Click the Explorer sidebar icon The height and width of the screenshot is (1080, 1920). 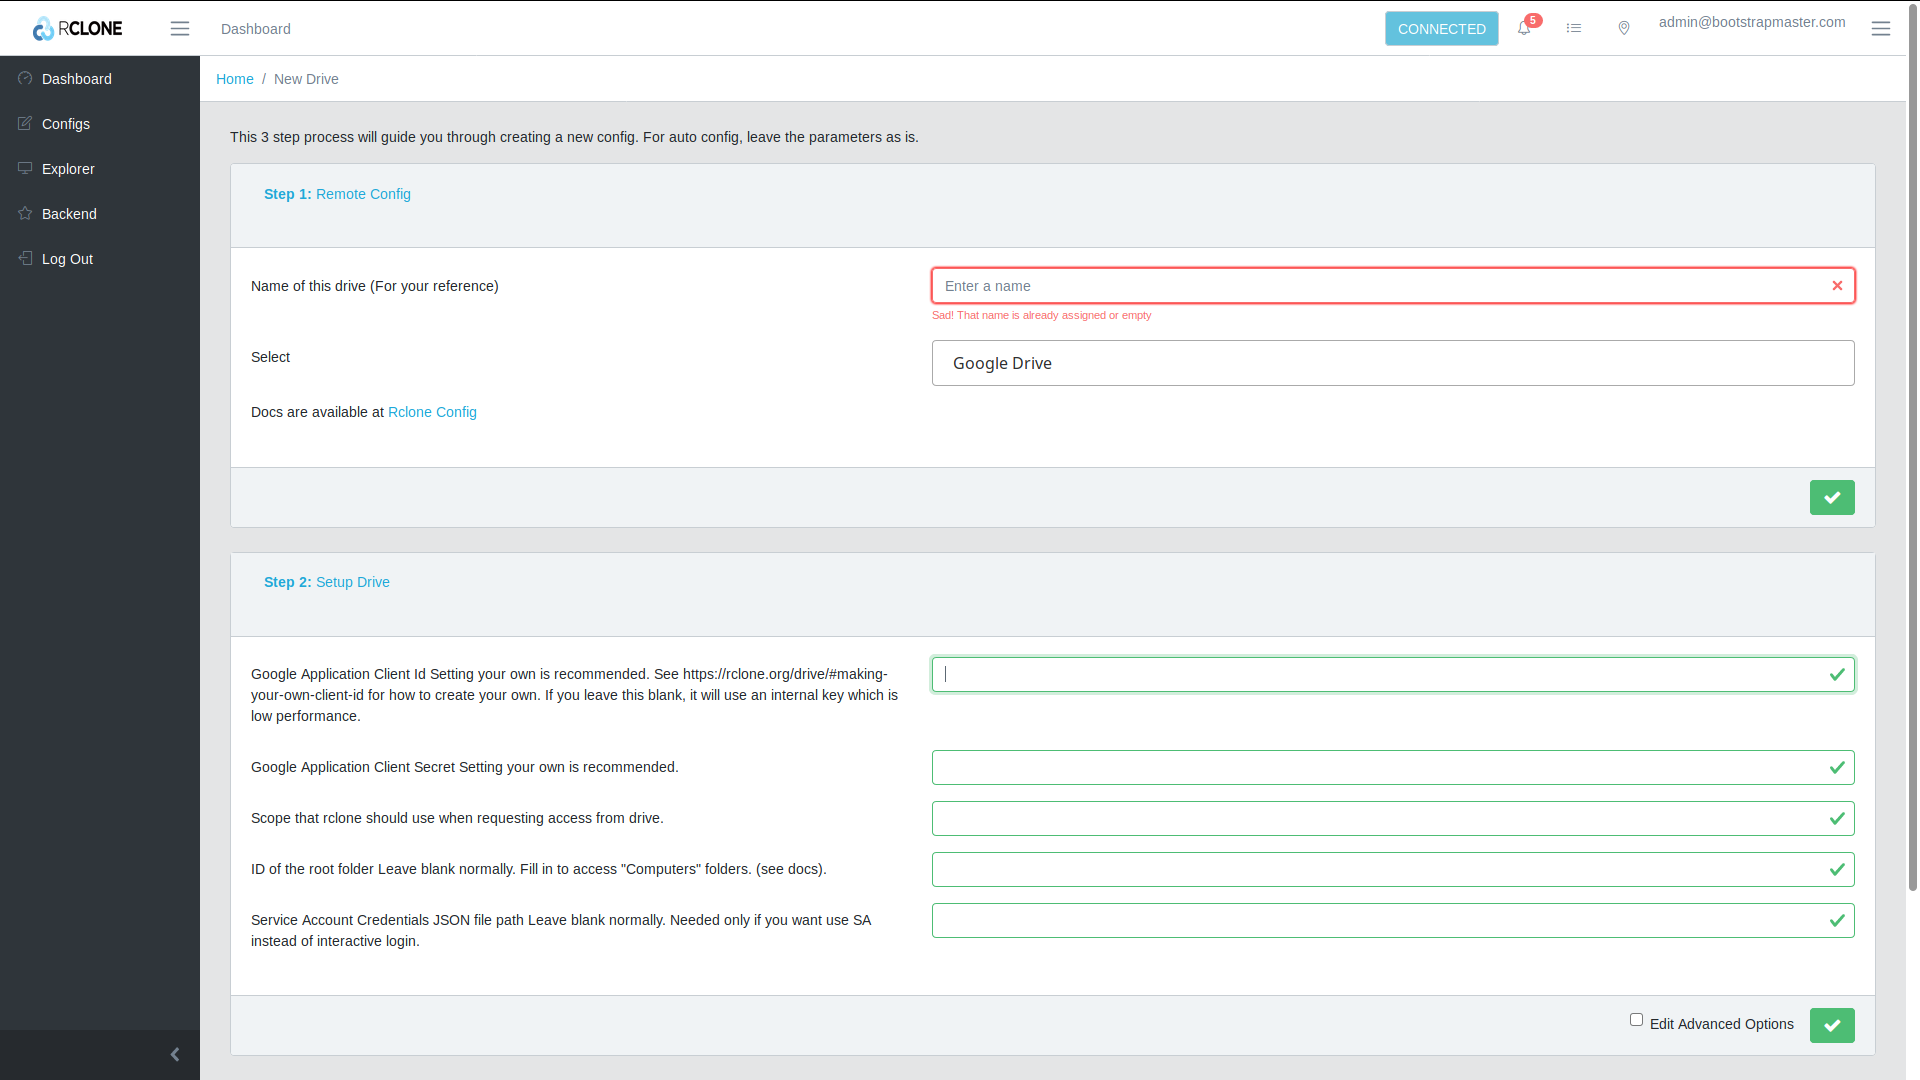pyautogui.click(x=24, y=167)
